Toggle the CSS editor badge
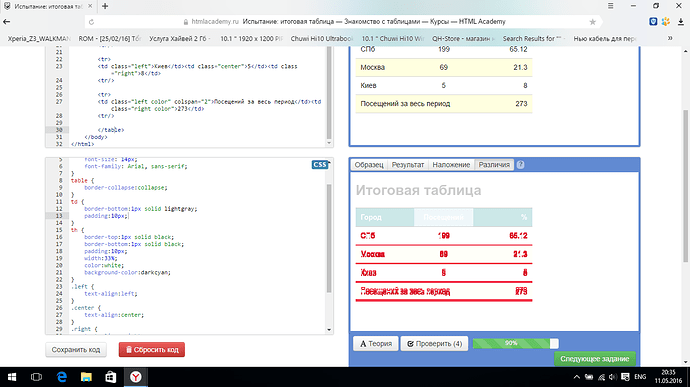 tap(320, 165)
